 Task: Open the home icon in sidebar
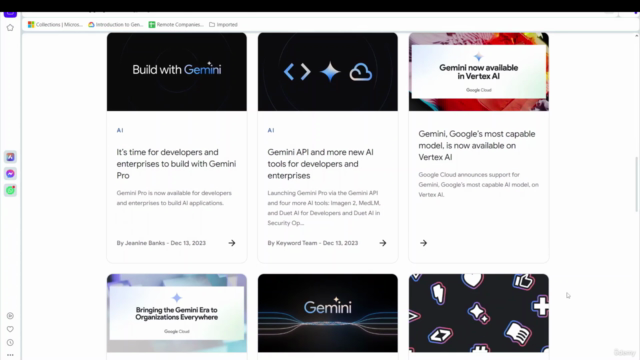[x=10, y=28]
